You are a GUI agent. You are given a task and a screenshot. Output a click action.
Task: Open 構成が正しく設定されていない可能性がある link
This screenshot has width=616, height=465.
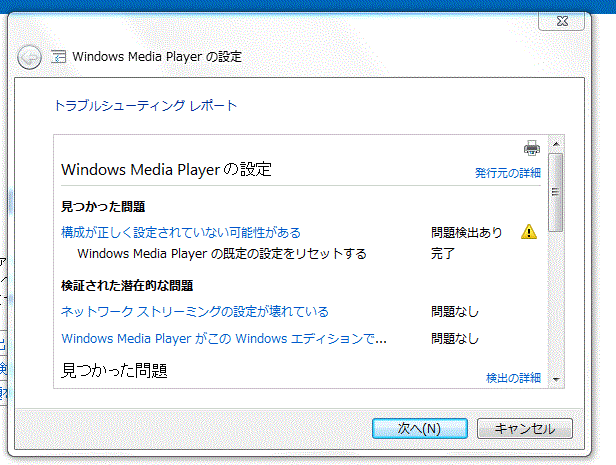click(181, 232)
